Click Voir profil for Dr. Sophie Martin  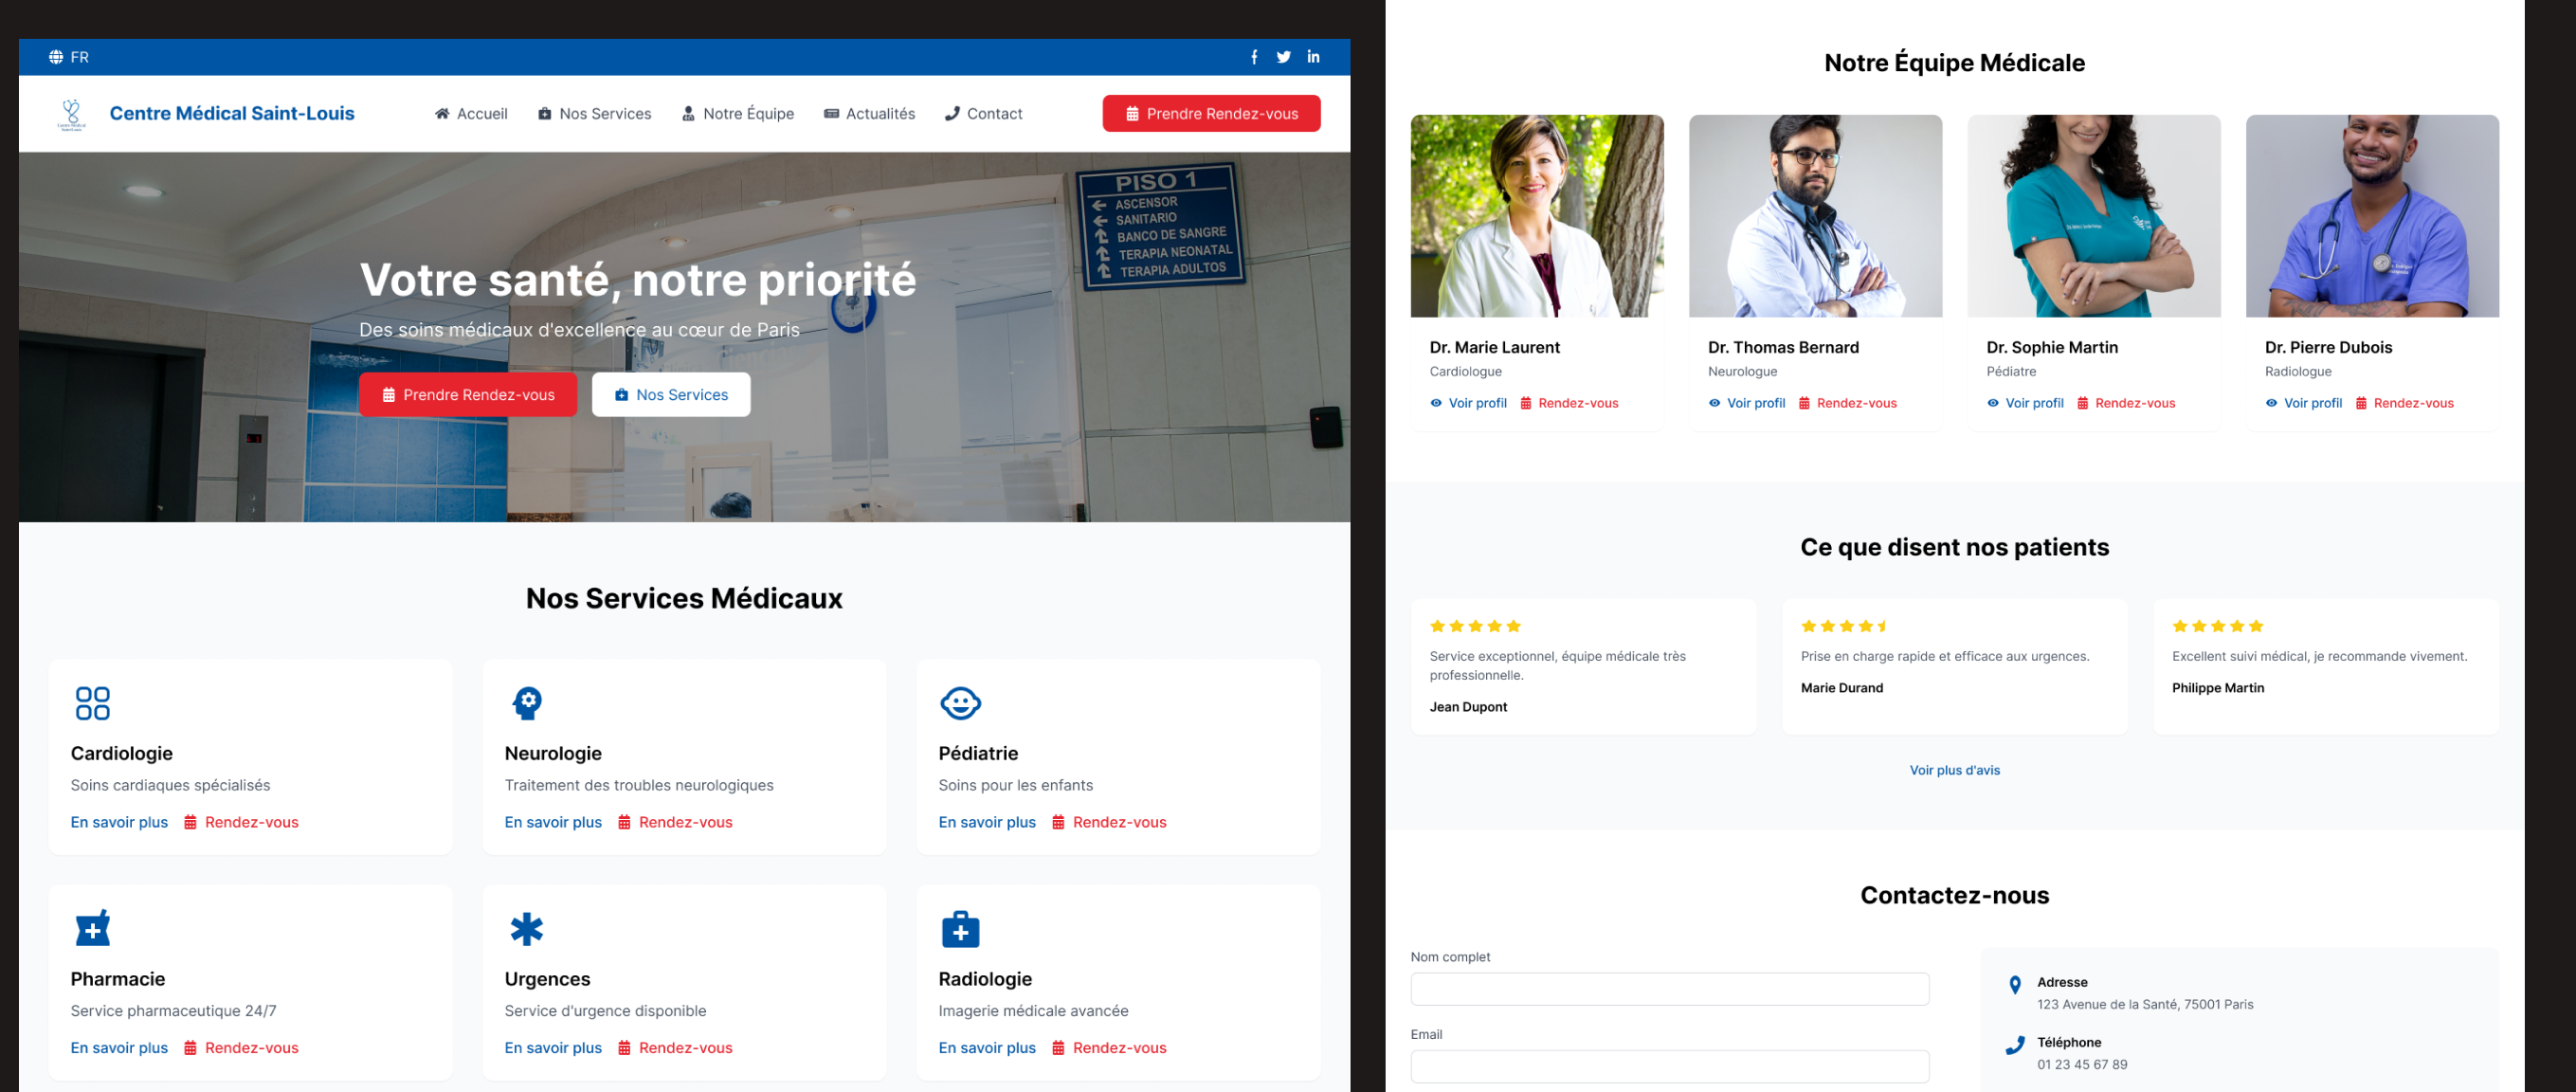pyautogui.click(x=2025, y=403)
